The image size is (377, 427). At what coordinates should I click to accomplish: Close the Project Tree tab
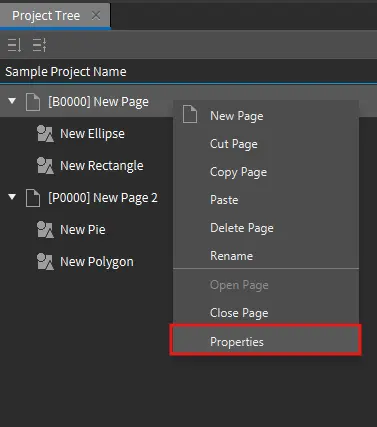pyautogui.click(x=96, y=15)
